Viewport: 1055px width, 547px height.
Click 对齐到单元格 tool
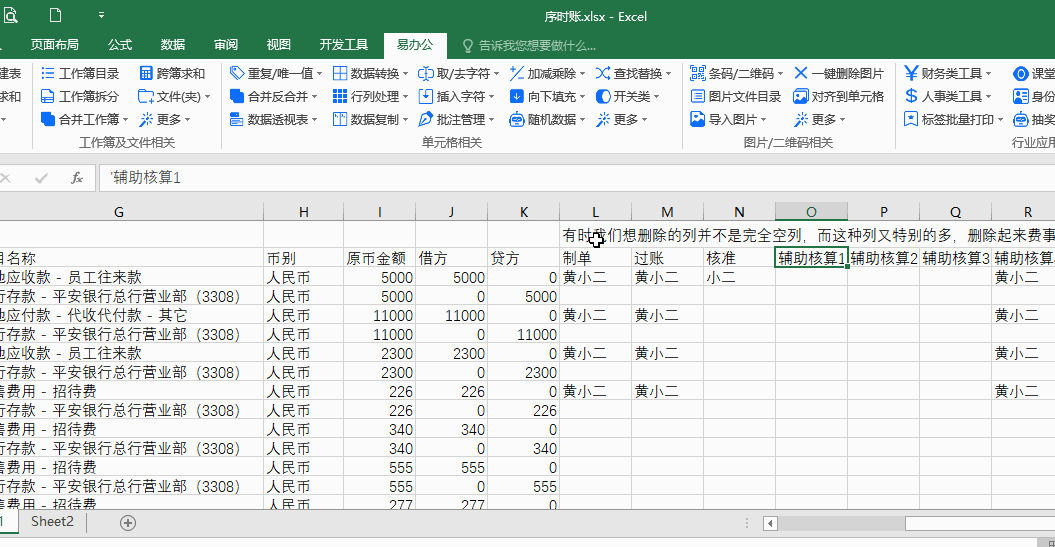pos(838,96)
